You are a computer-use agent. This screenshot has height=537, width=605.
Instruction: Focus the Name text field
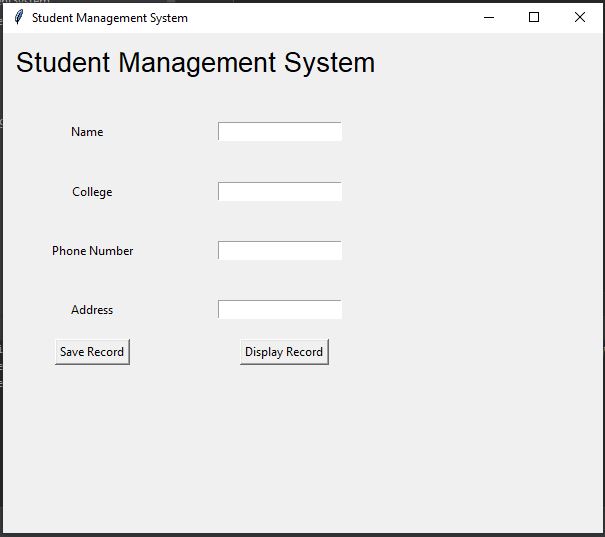click(280, 132)
